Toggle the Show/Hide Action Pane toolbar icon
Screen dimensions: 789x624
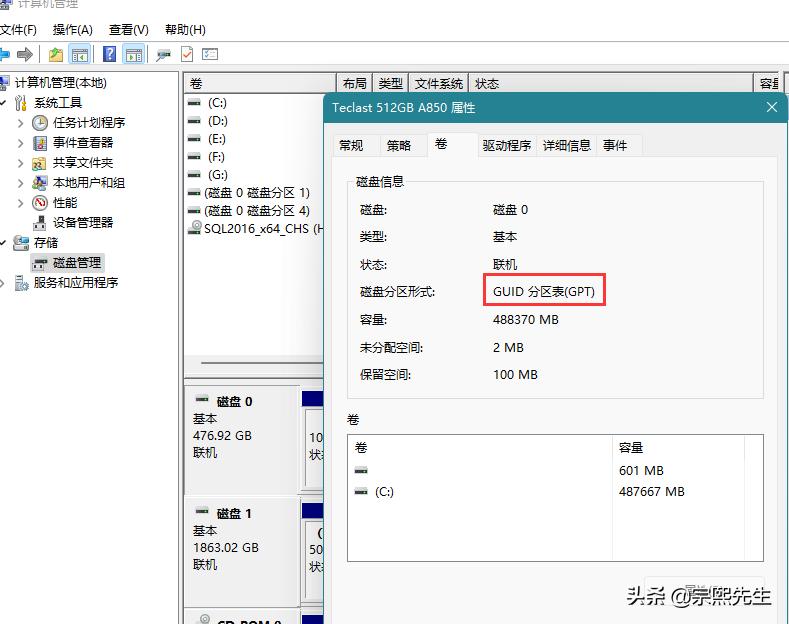[x=133, y=54]
